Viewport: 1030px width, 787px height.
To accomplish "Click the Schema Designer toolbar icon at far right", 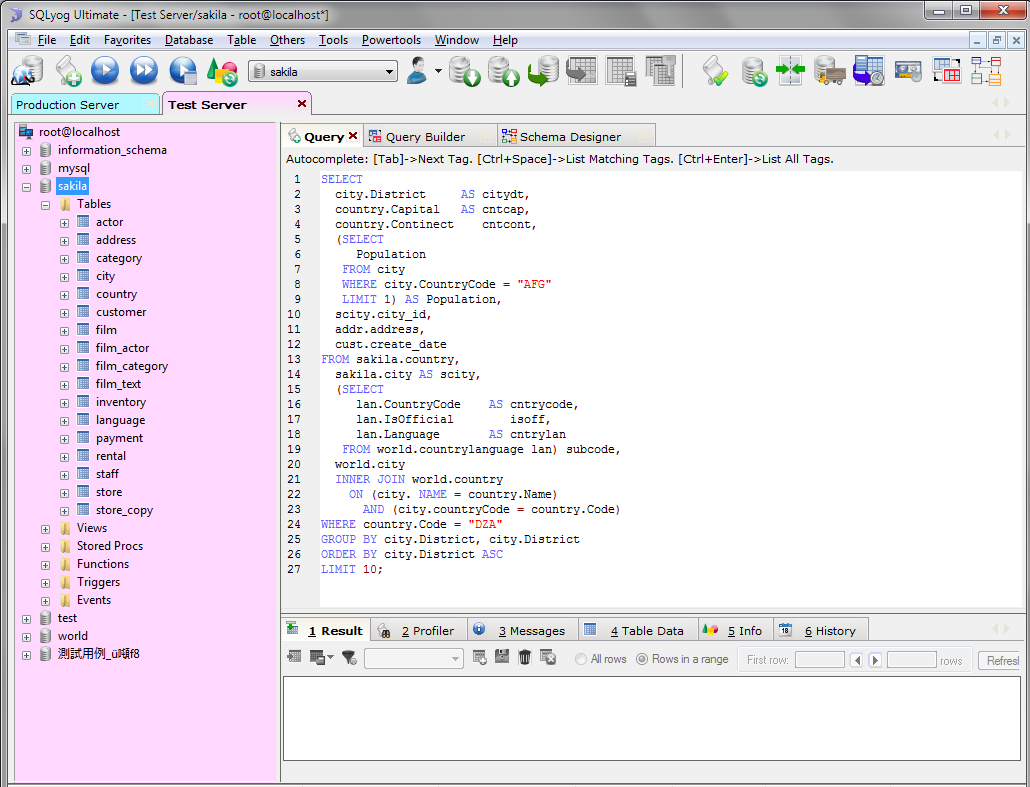I will click(985, 71).
